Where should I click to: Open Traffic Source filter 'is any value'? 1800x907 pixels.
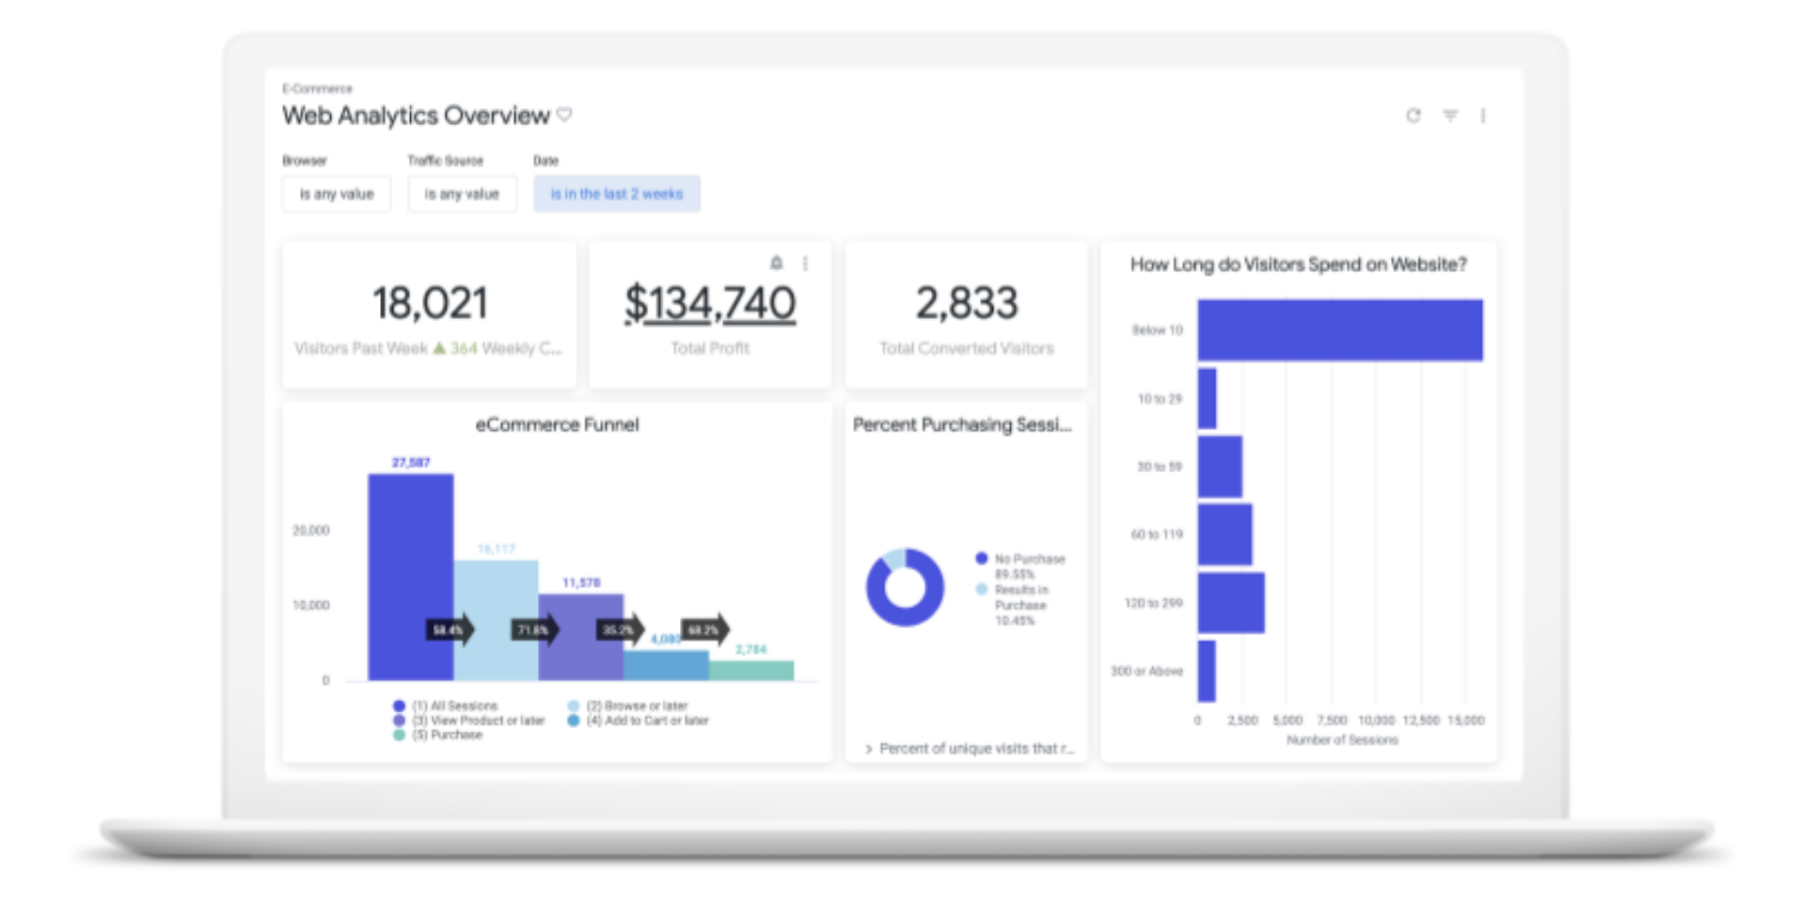462,194
